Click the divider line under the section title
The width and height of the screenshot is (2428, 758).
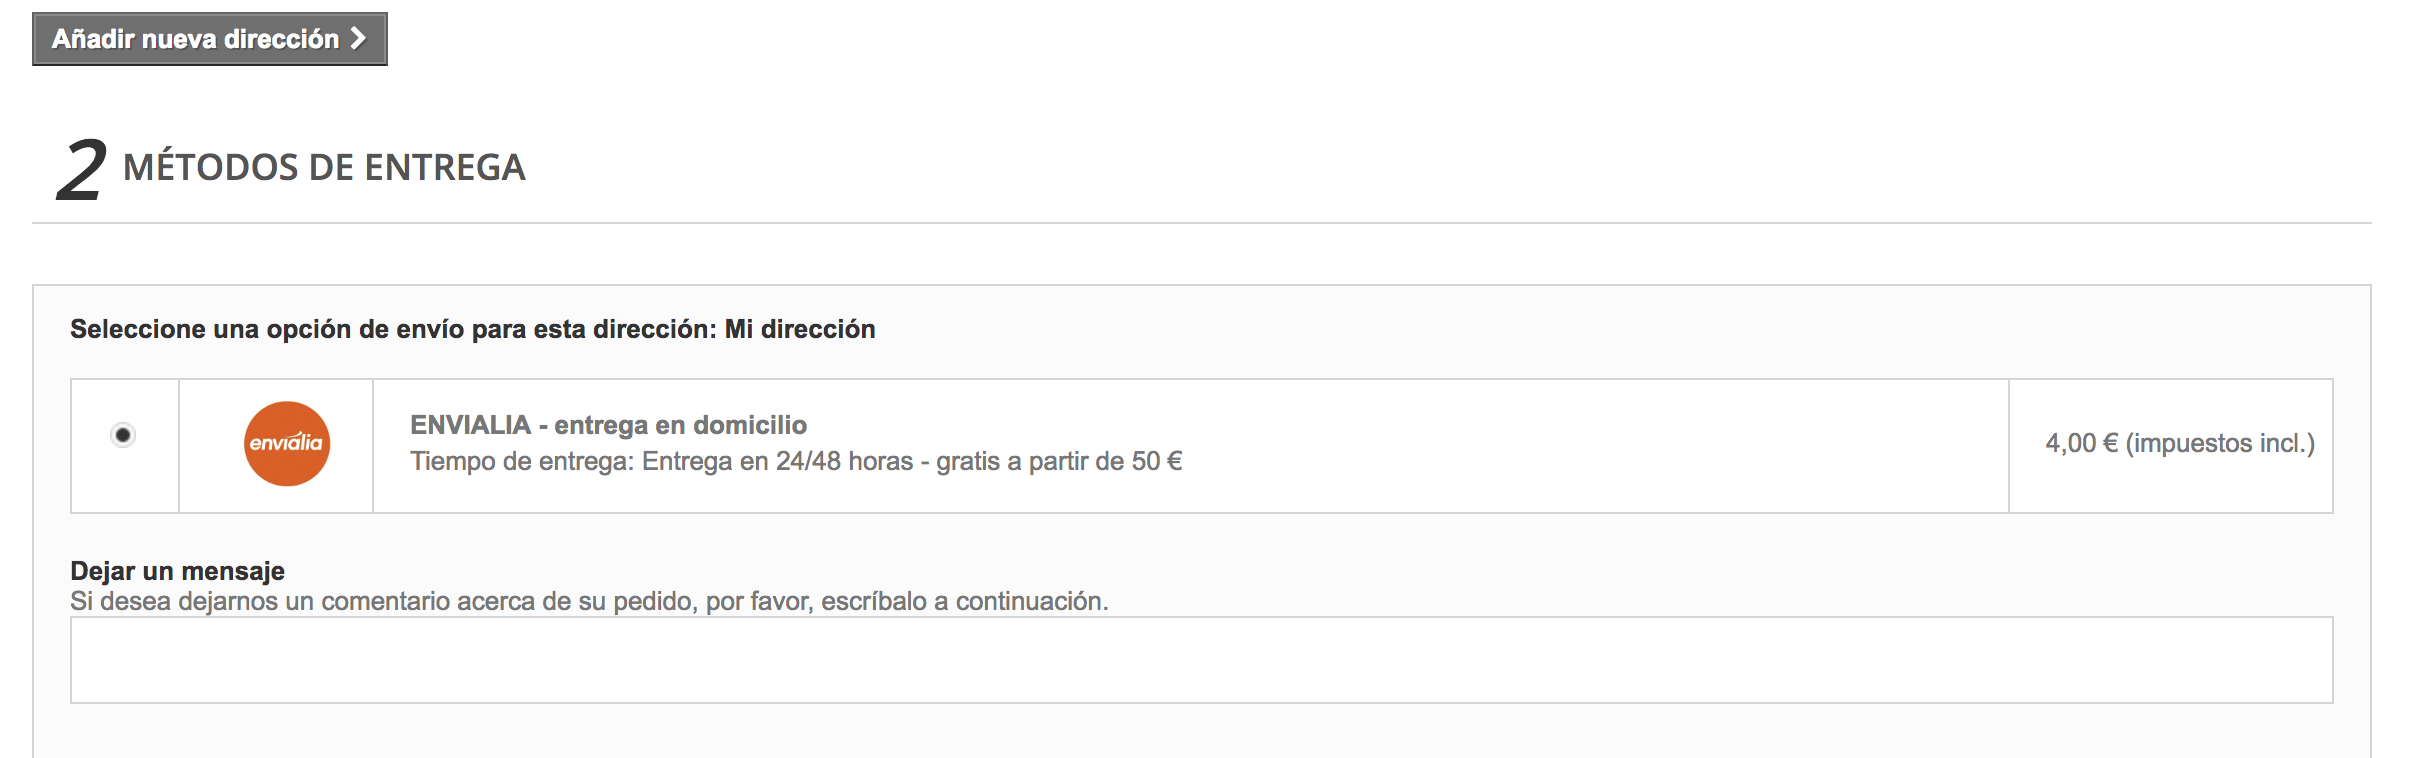point(1200,223)
